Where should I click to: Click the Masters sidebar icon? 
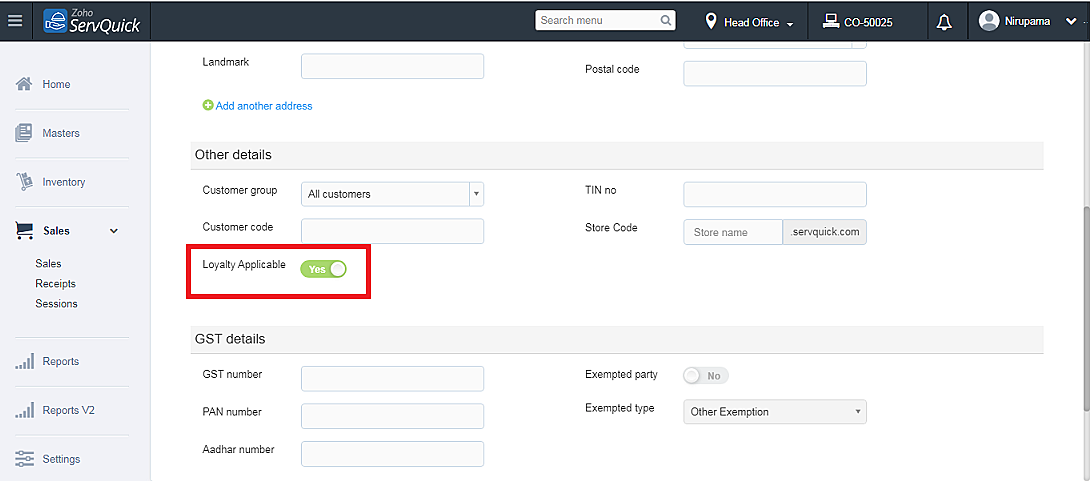[x=25, y=133]
